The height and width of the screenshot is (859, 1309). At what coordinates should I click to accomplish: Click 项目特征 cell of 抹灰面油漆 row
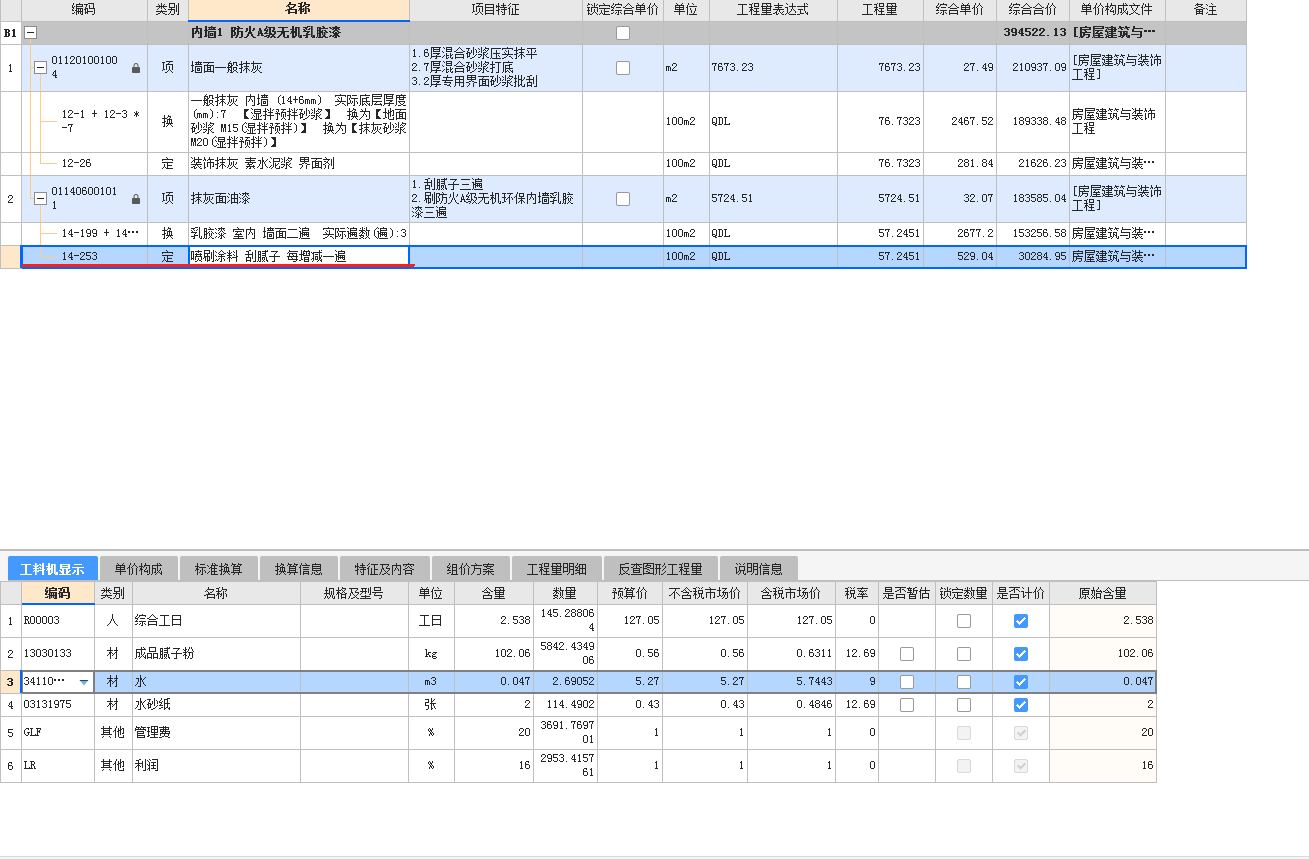coord(496,199)
